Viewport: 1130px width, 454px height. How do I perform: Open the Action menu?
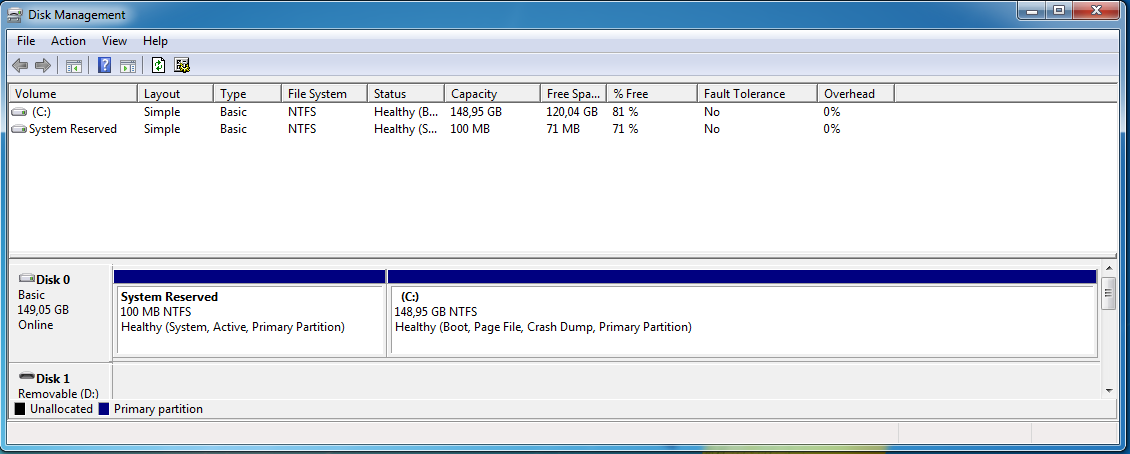[x=68, y=41]
